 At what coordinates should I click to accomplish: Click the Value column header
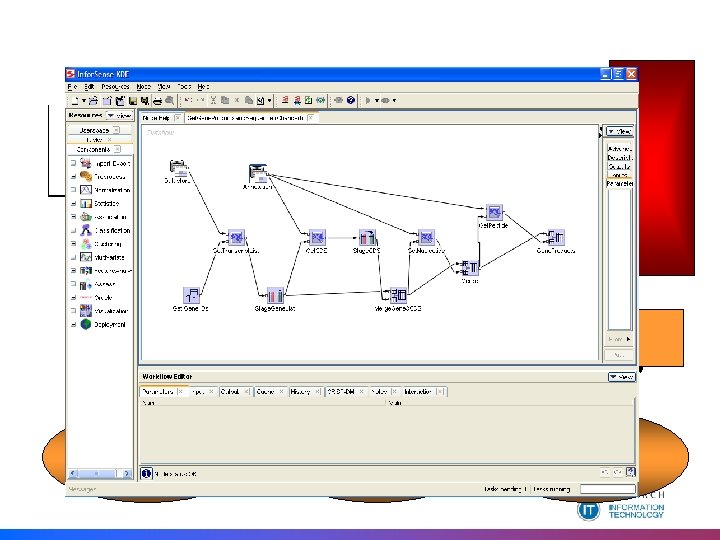pyautogui.click(x=510, y=403)
